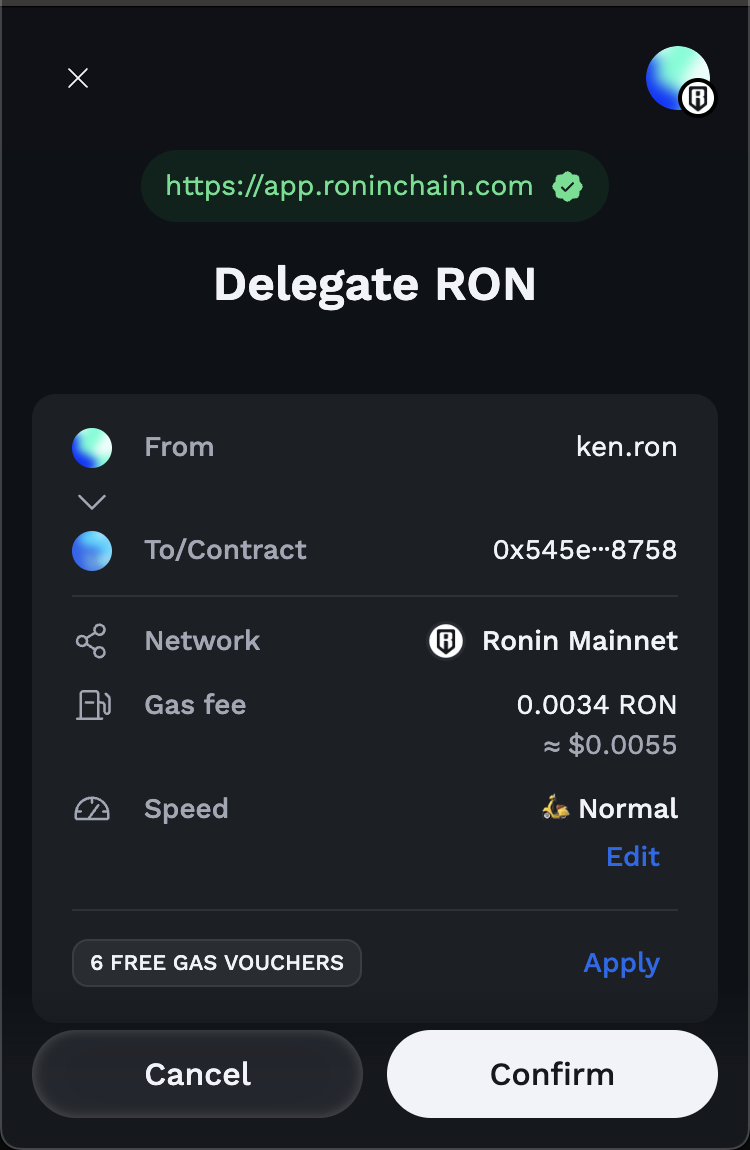Edit the transaction speed setting
Screen dimensions: 750x1150
click(x=633, y=857)
